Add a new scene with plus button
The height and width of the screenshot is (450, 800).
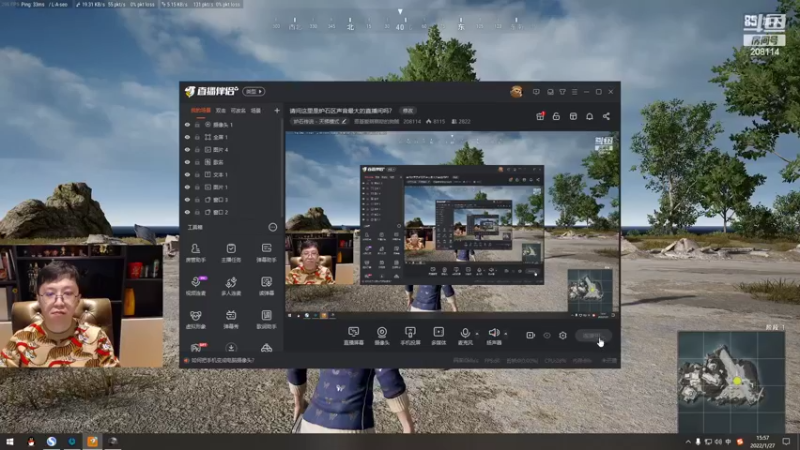coord(277,110)
